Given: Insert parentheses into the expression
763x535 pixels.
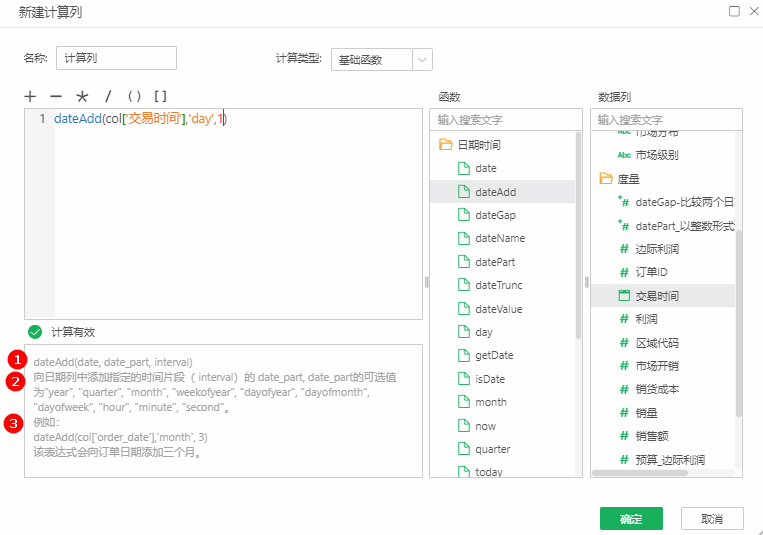Looking at the screenshot, I should click(x=134, y=97).
